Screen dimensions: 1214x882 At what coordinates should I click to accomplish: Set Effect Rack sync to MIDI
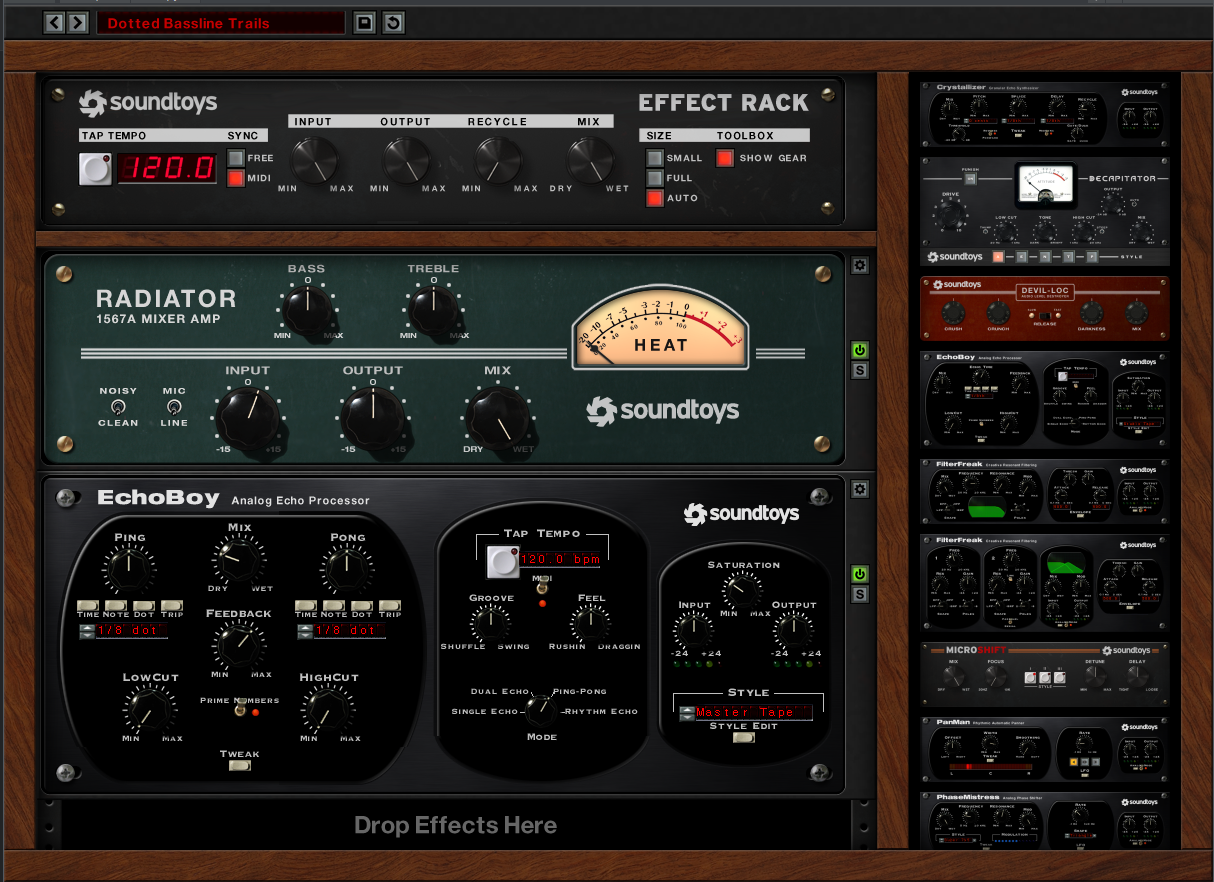coord(236,179)
